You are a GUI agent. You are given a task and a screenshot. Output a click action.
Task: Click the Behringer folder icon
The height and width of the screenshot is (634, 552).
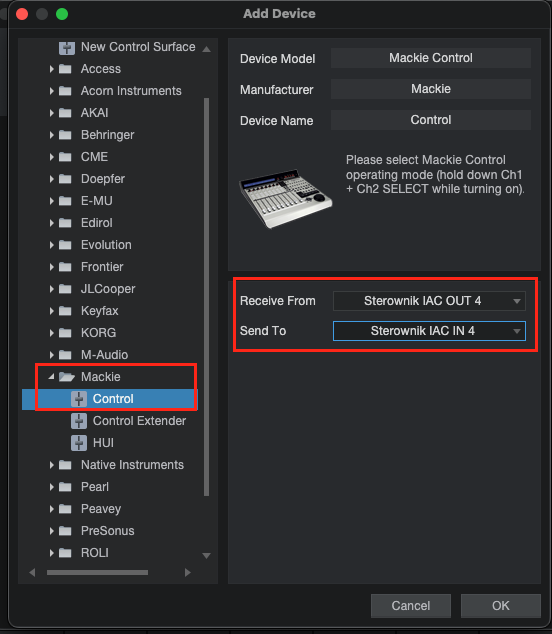point(65,135)
